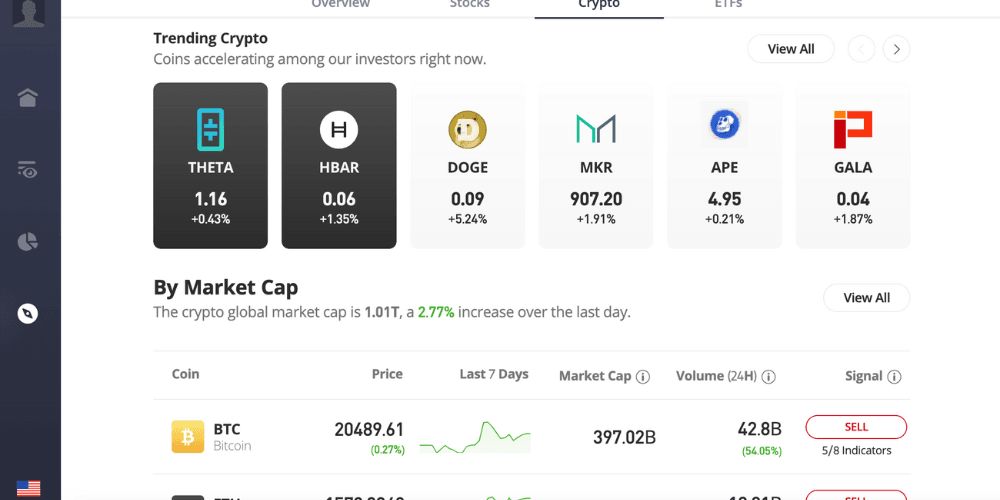Switch to the Stocks tab
This screenshot has height=500, width=1000.
(469, 5)
